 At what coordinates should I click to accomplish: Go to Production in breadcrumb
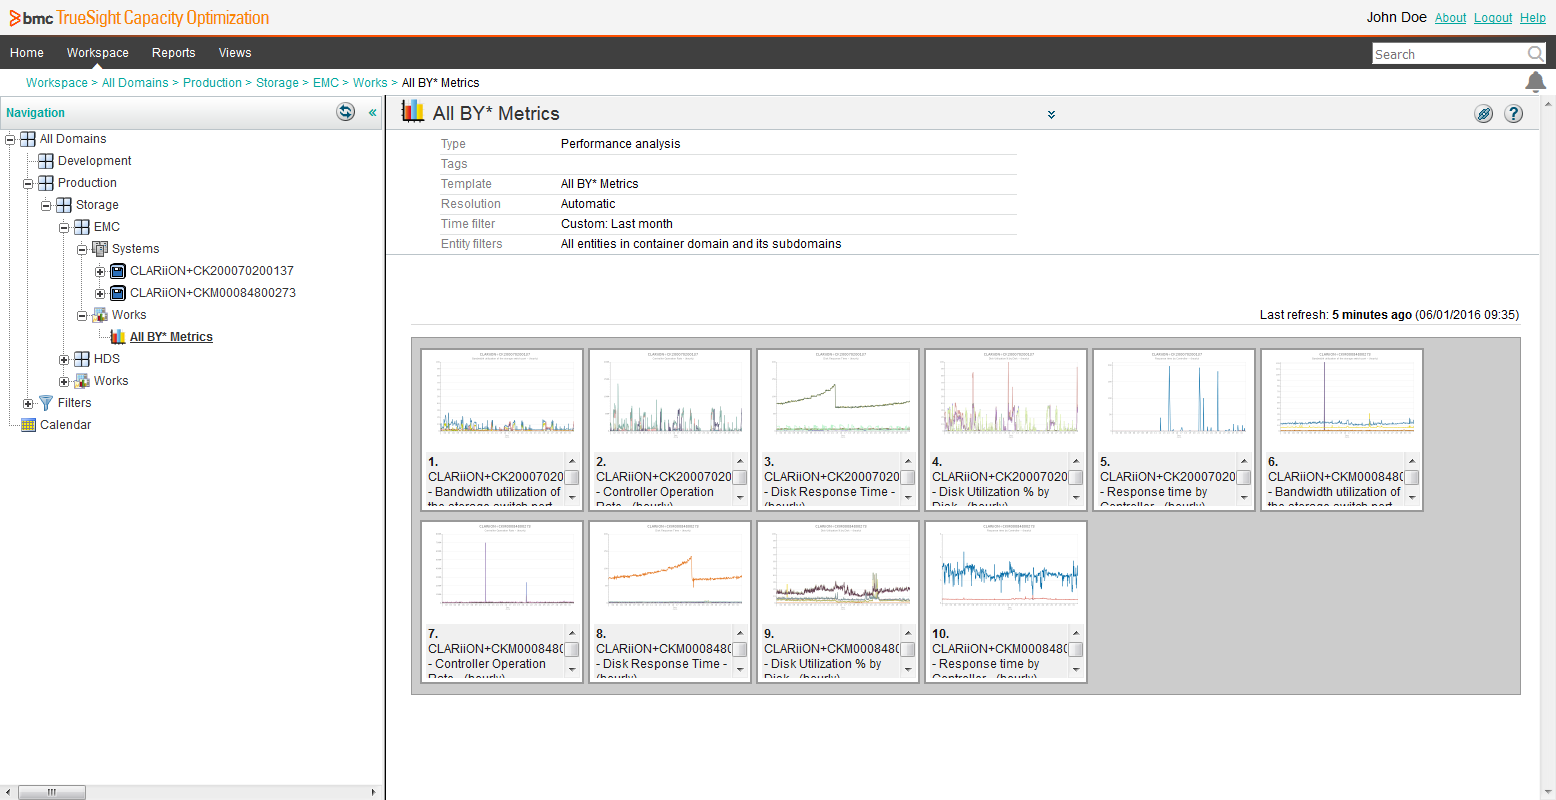212,83
